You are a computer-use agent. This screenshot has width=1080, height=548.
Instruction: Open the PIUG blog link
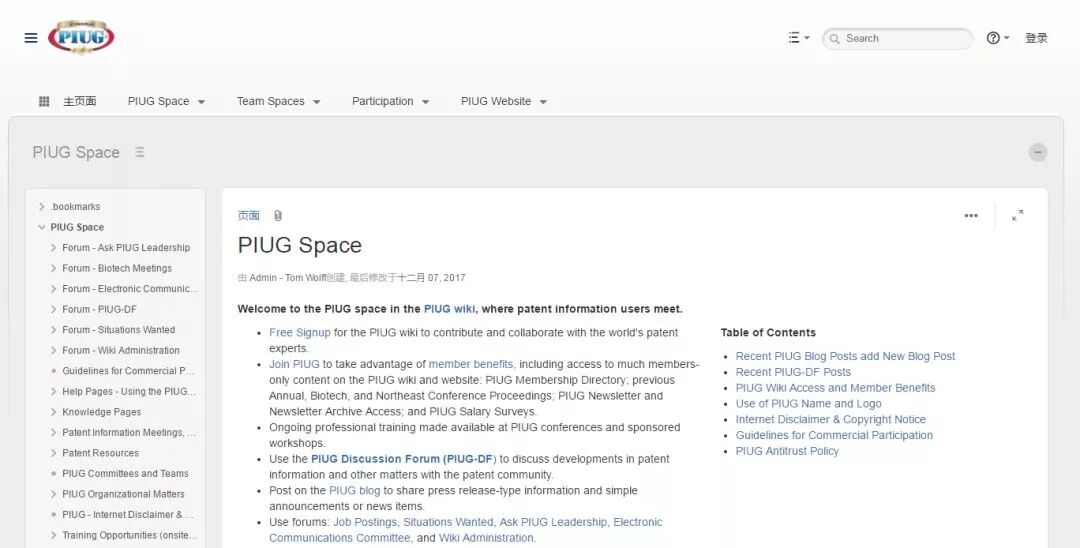(x=355, y=491)
